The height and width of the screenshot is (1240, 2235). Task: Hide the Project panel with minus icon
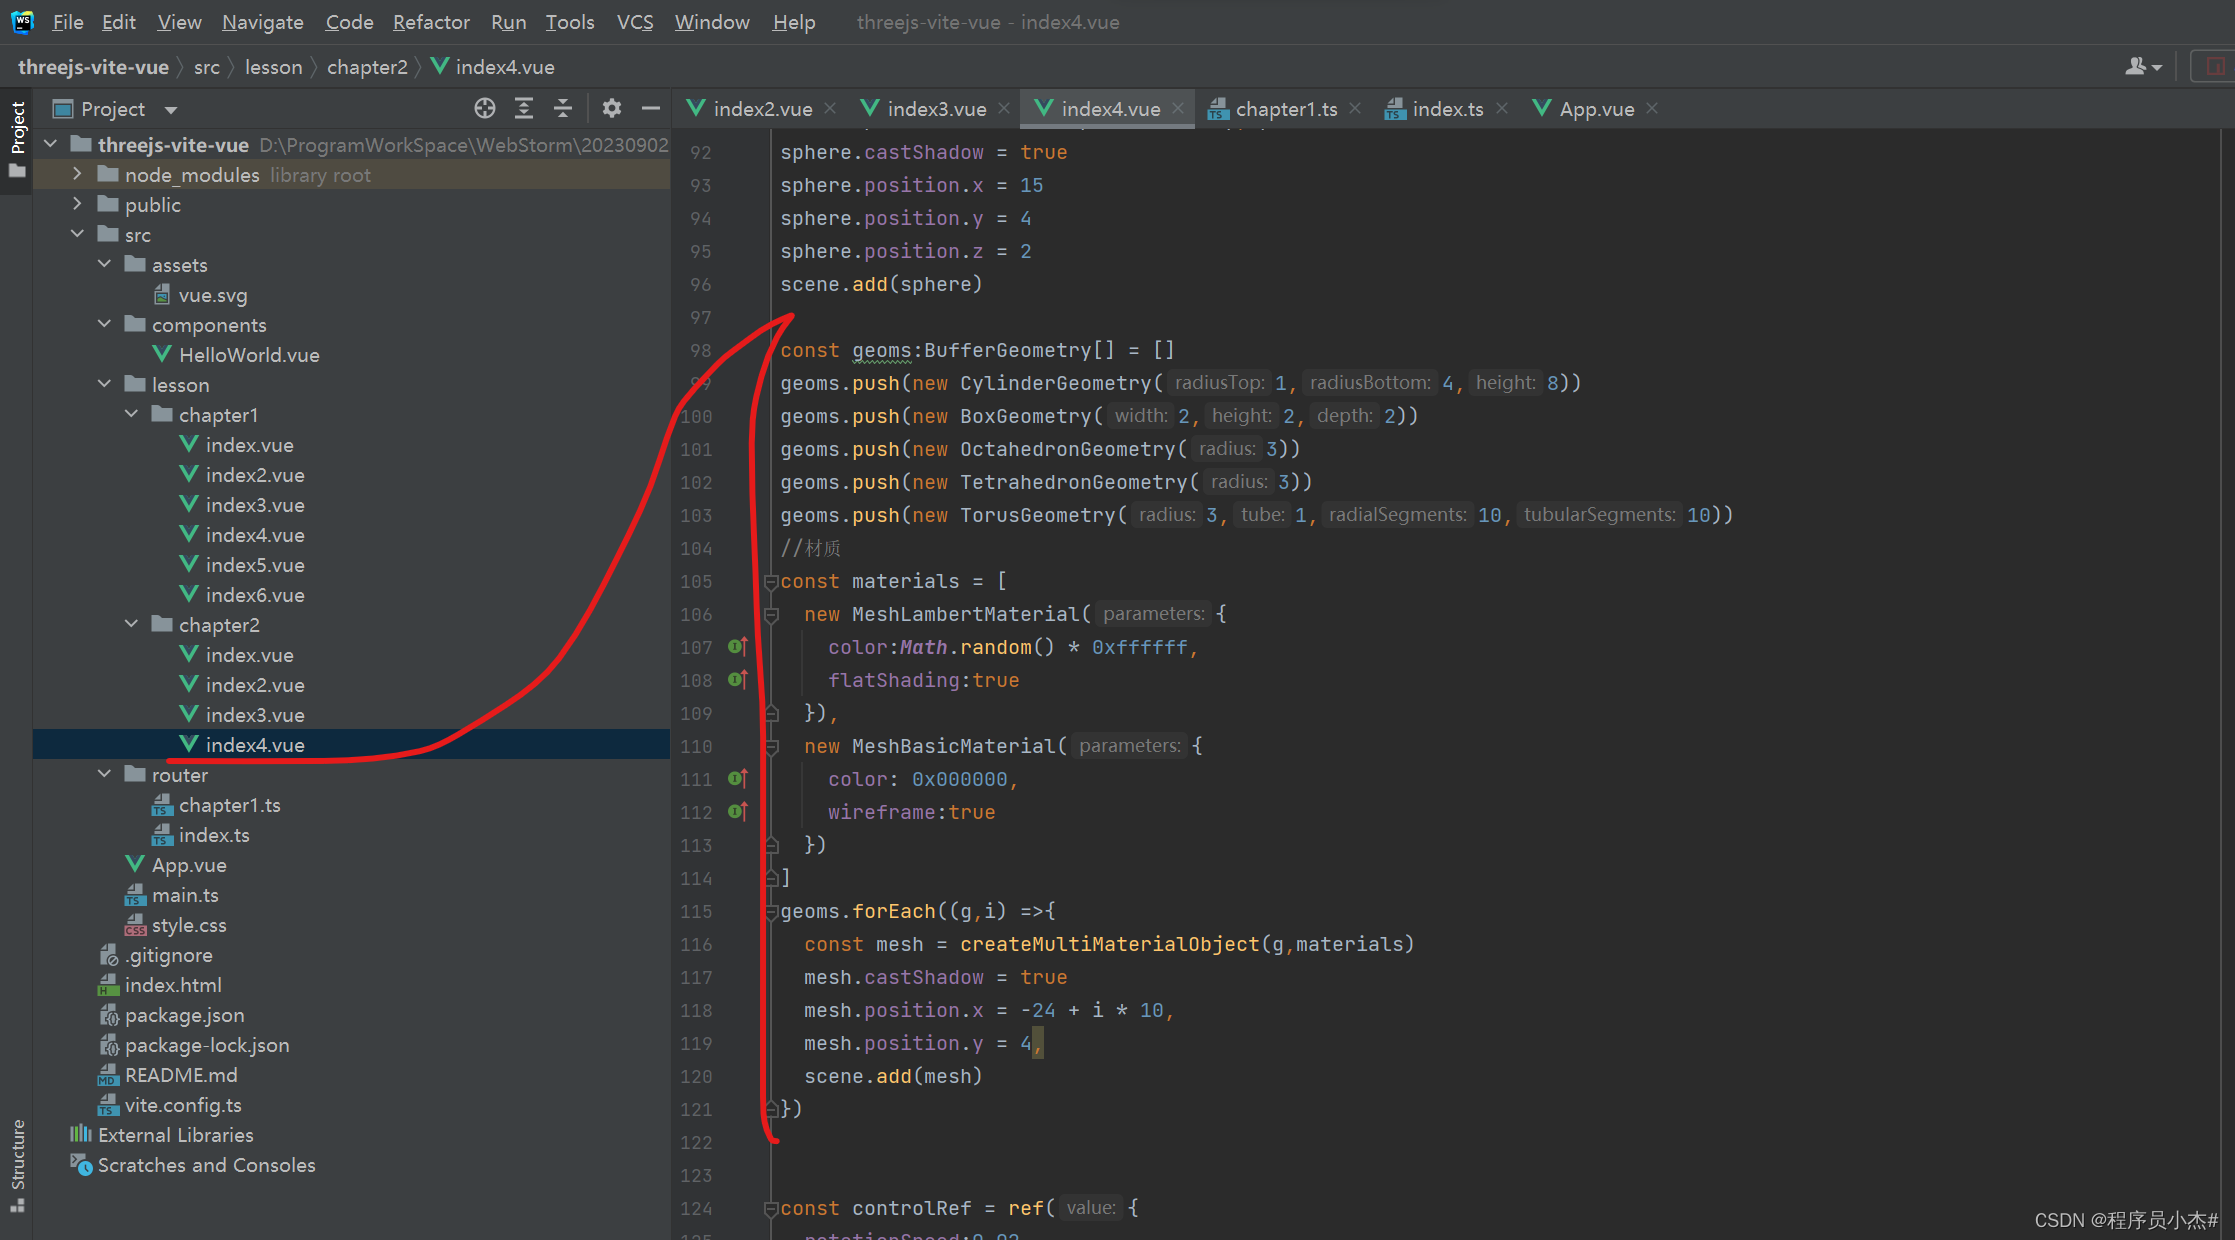651,108
